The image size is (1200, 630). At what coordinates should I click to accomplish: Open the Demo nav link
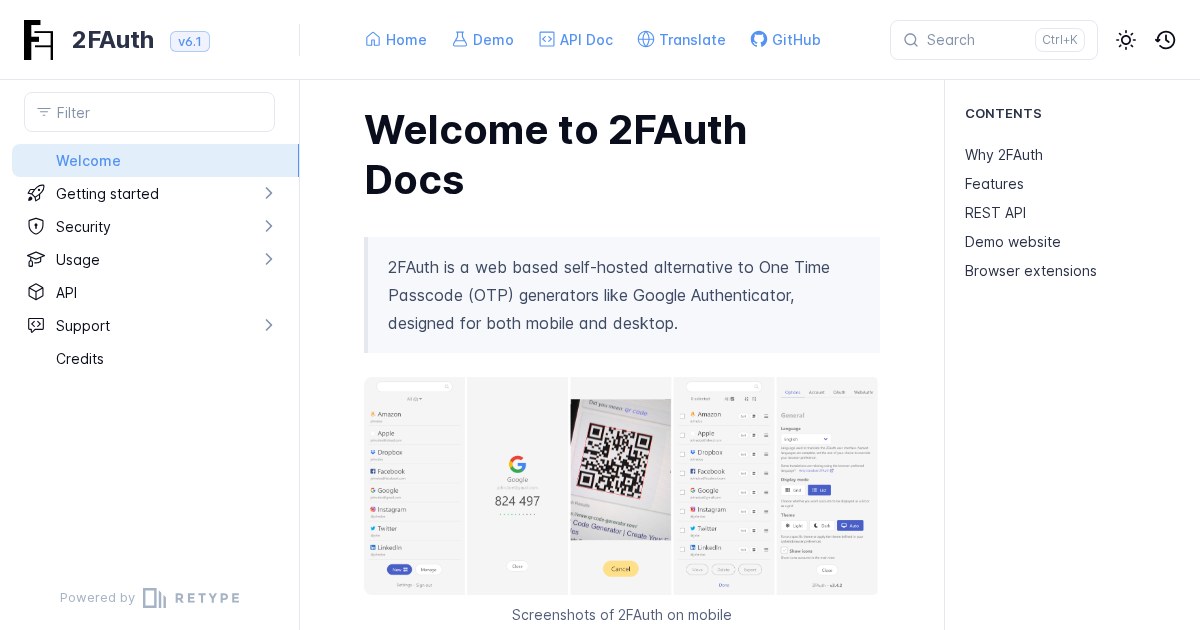(x=483, y=40)
